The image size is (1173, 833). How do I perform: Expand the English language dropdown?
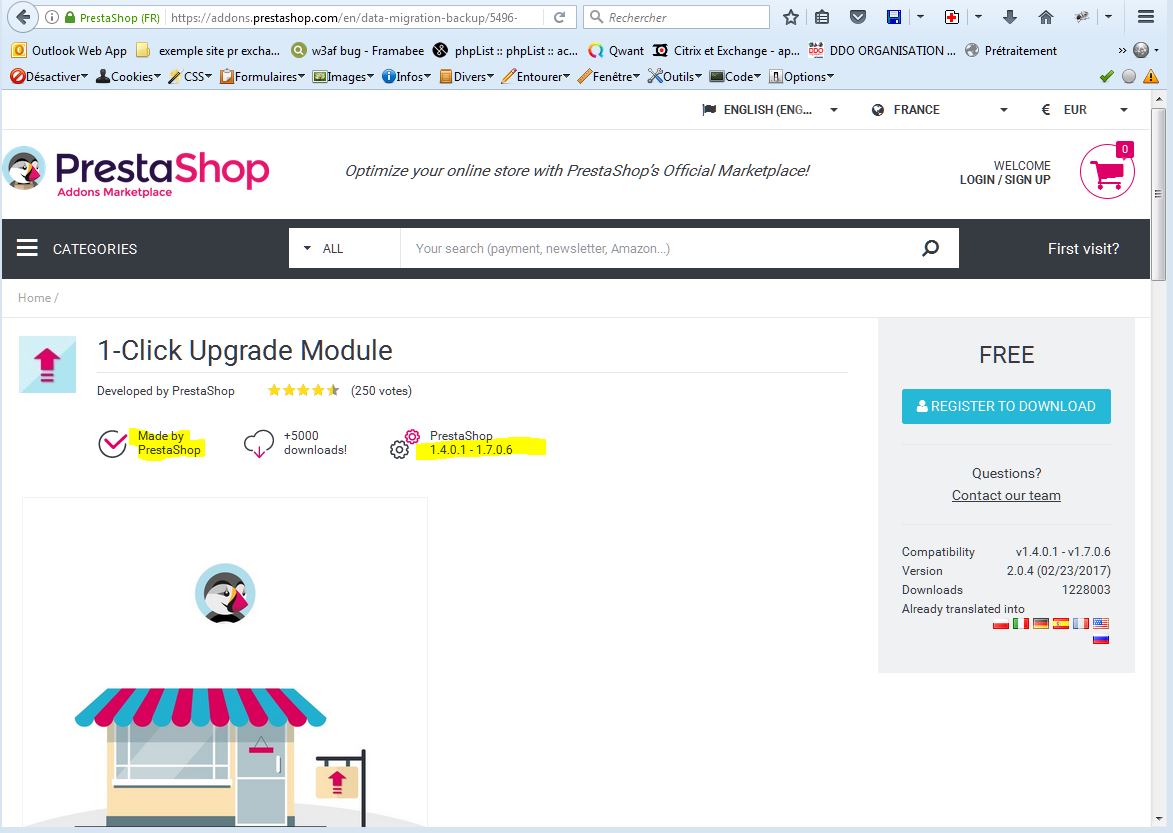770,110
